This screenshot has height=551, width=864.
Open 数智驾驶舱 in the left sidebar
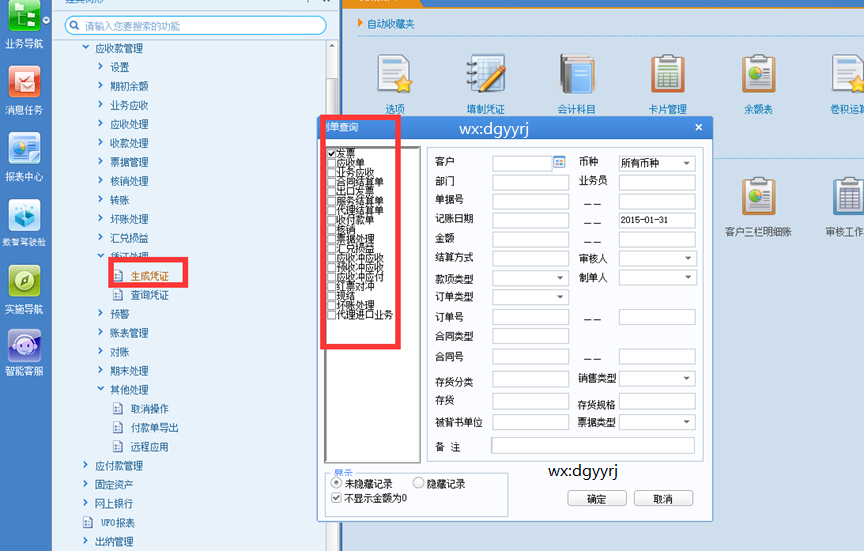coord(24,223)
